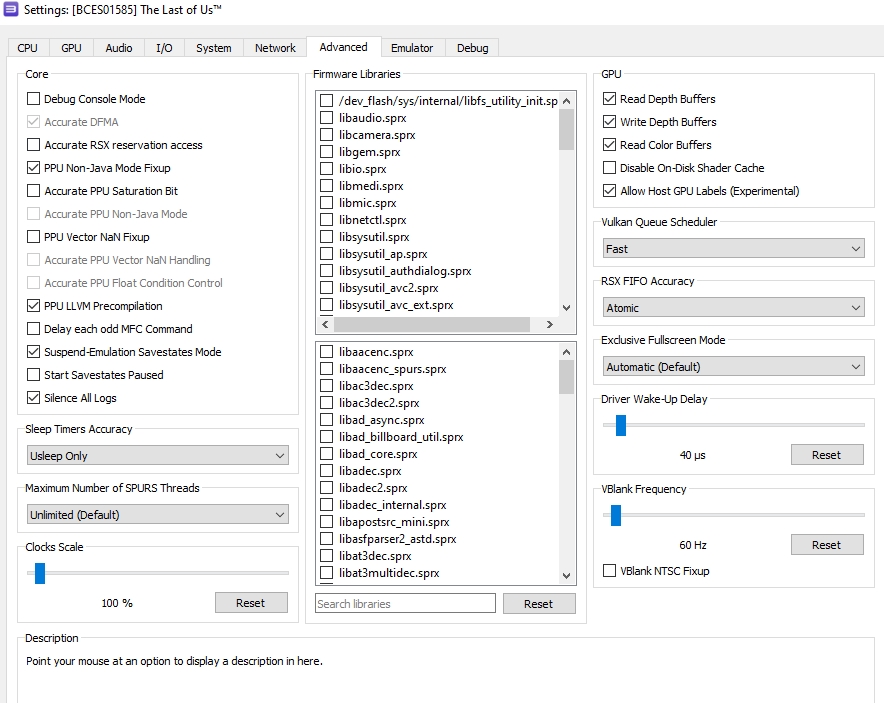Open Sleep Timers Accuracy dropdown
Screen dimensions: 884x703
158,456
